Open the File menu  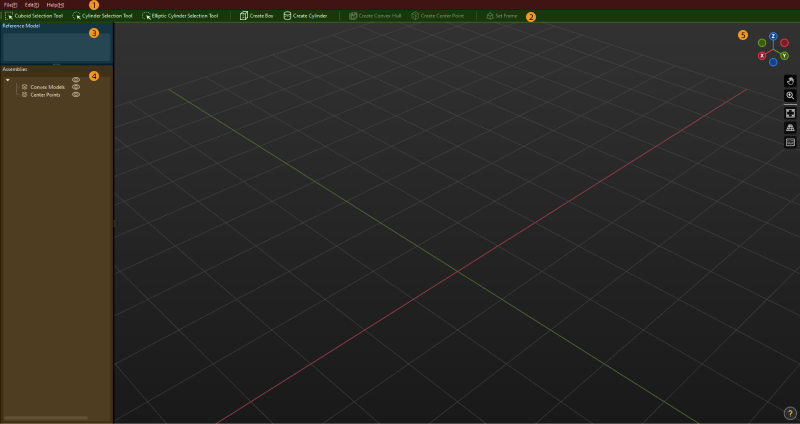[x=10, y=5]
